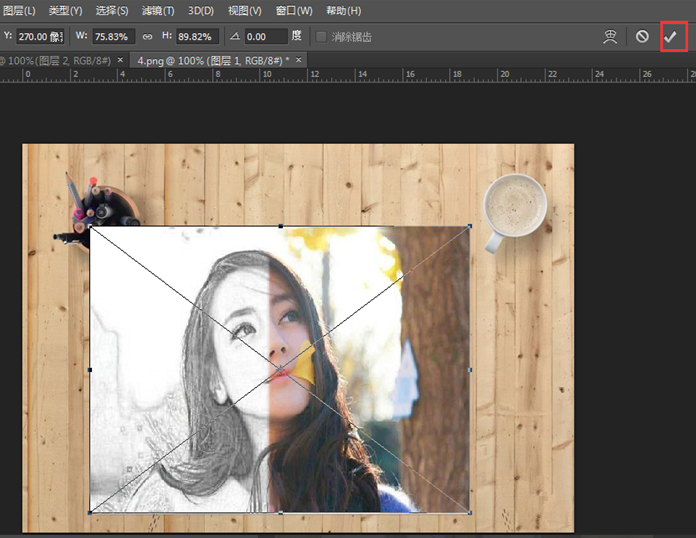Toggle the width-height link chain icon
Image resolution: width=696 pixels, height=538 pixels.
pos(147,36)
